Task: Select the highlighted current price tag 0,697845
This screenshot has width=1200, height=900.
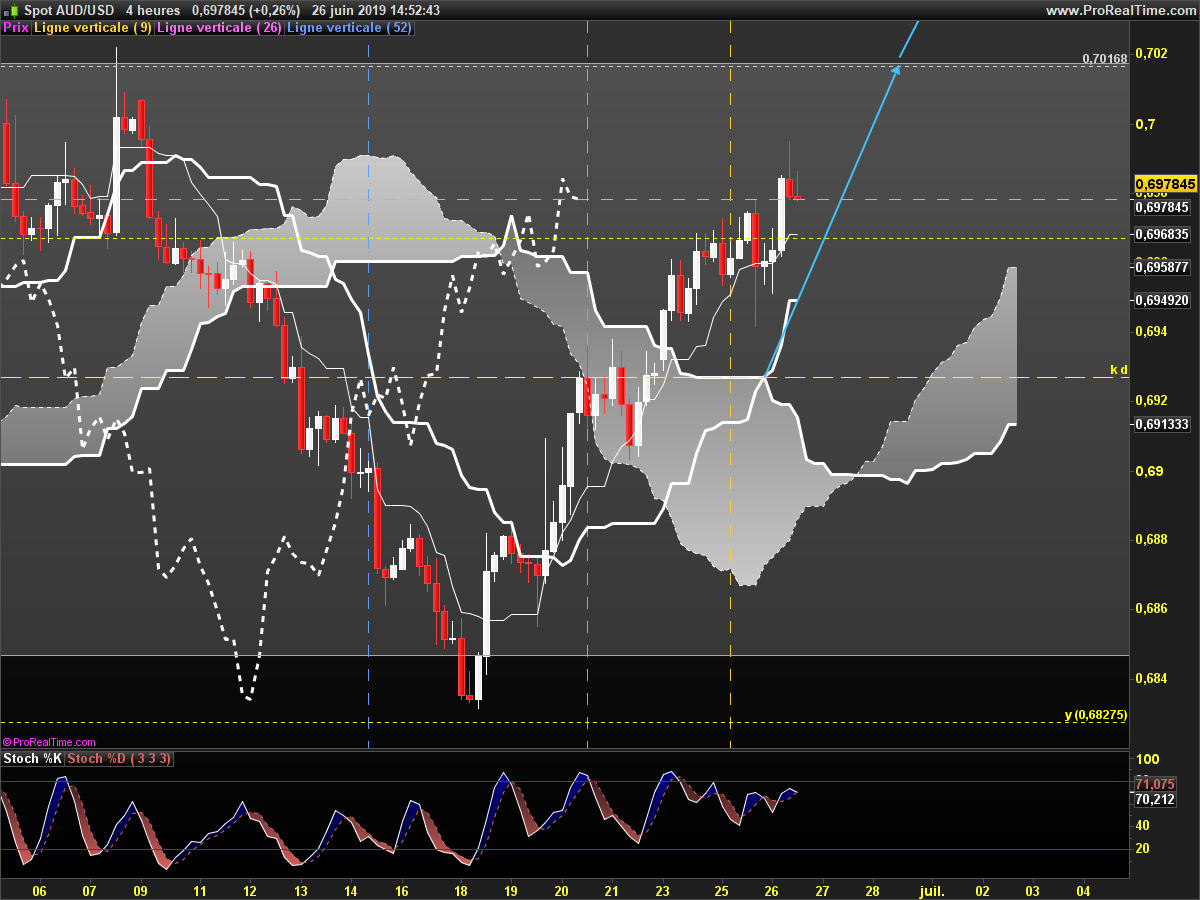Action: click(x=1165, y=185)
